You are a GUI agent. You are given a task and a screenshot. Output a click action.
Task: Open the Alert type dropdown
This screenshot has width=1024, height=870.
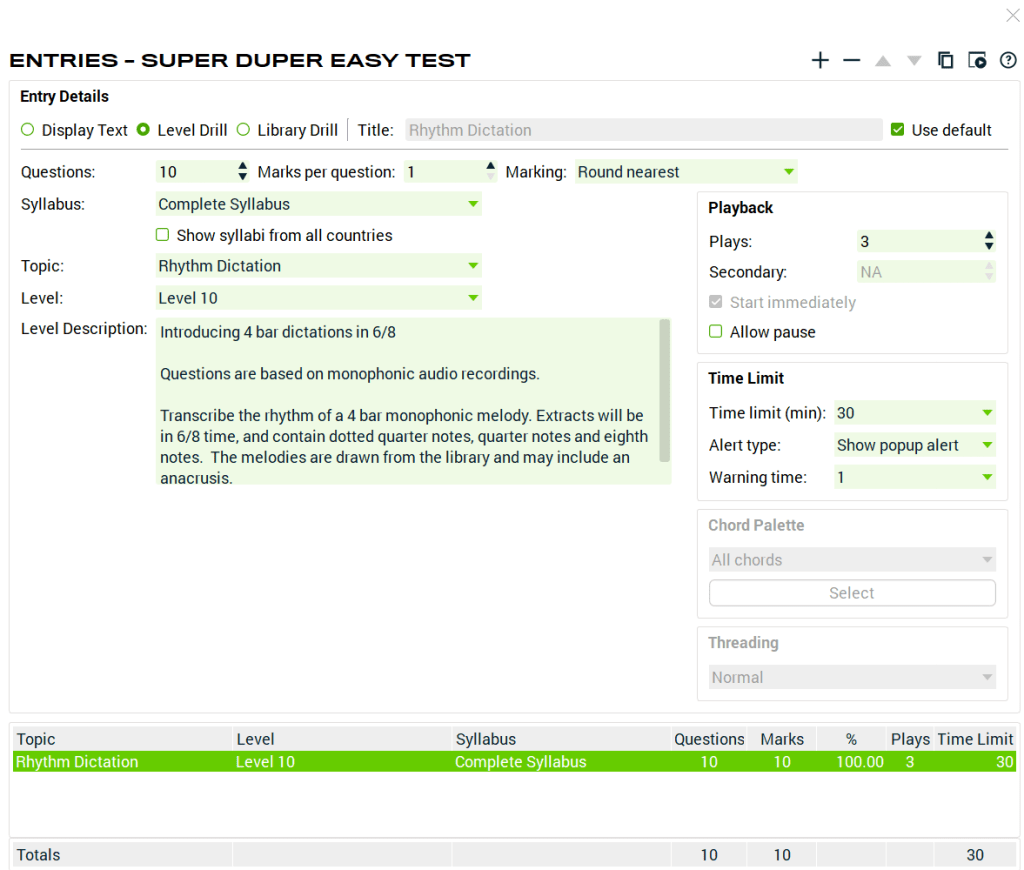click(914, 445)
